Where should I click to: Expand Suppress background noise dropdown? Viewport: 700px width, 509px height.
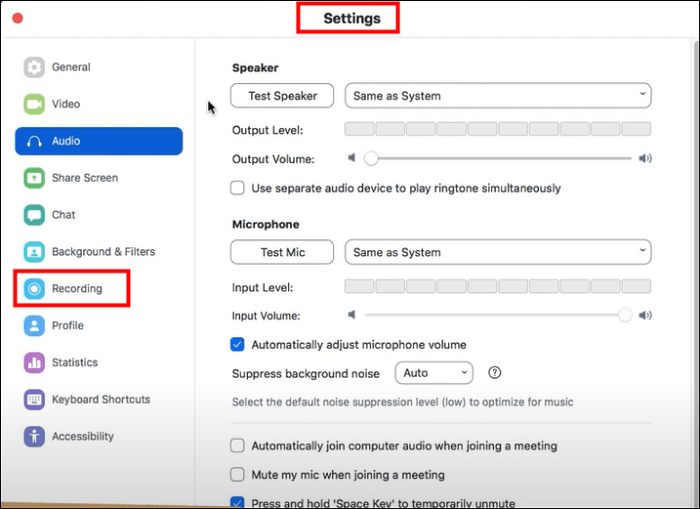435,373
